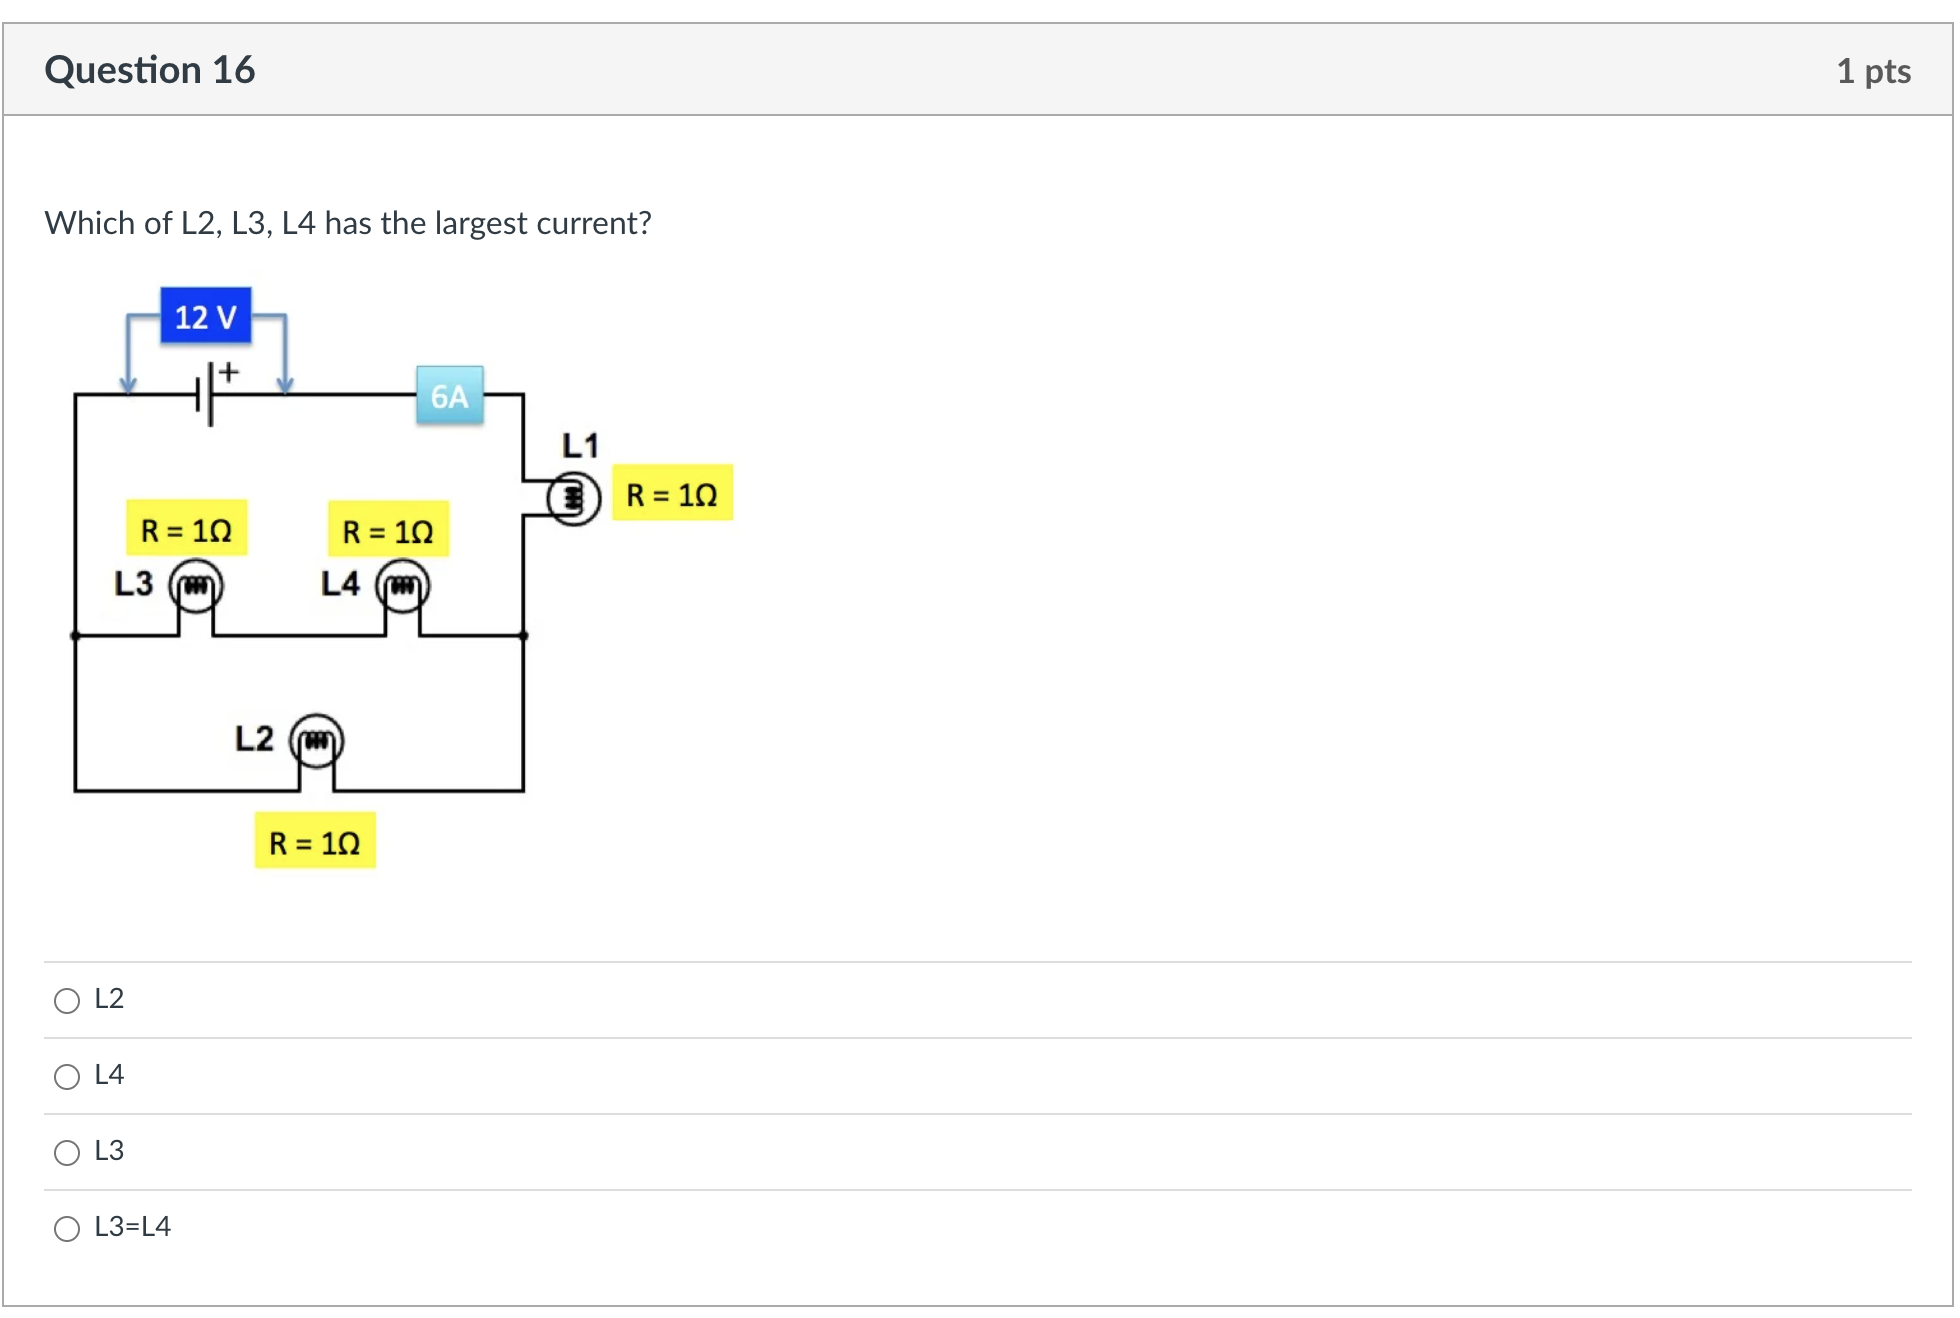The height and width of the screenshot is (1318, 1960).
Task: Select the L3=L4 answer radio button
Action: (66, 1228)
